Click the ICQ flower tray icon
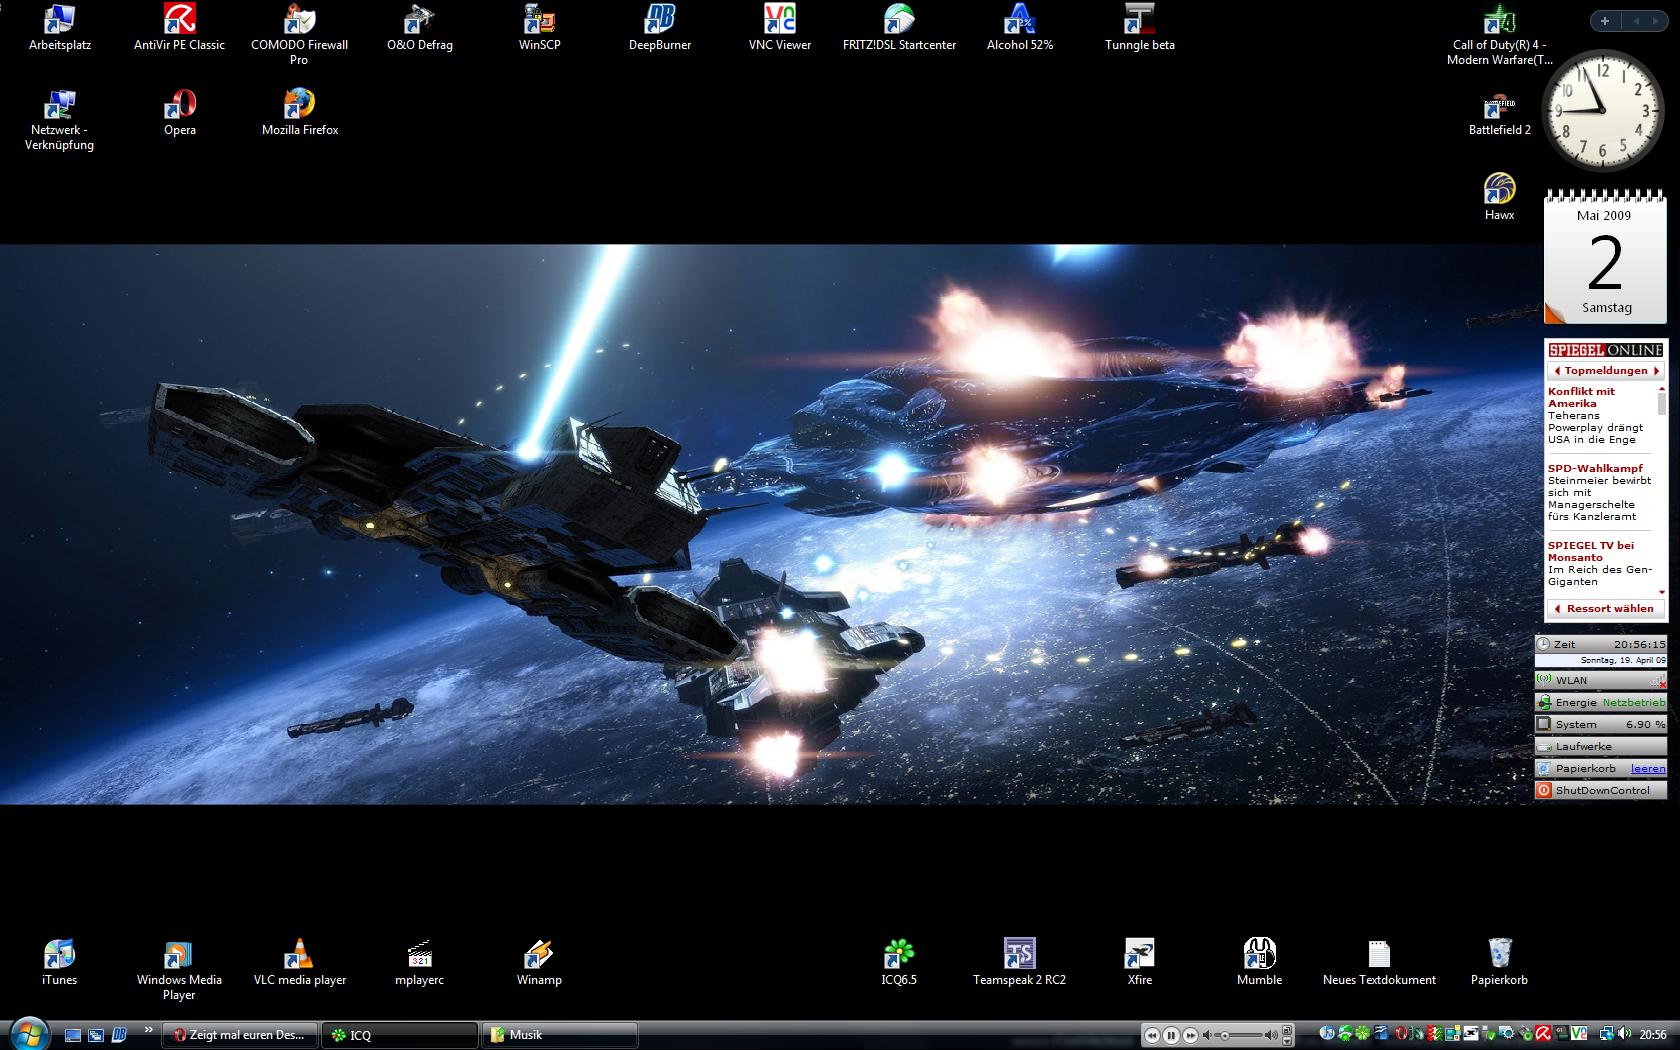Viewport: 1680px width, 1050px height. [1362, 1034]
